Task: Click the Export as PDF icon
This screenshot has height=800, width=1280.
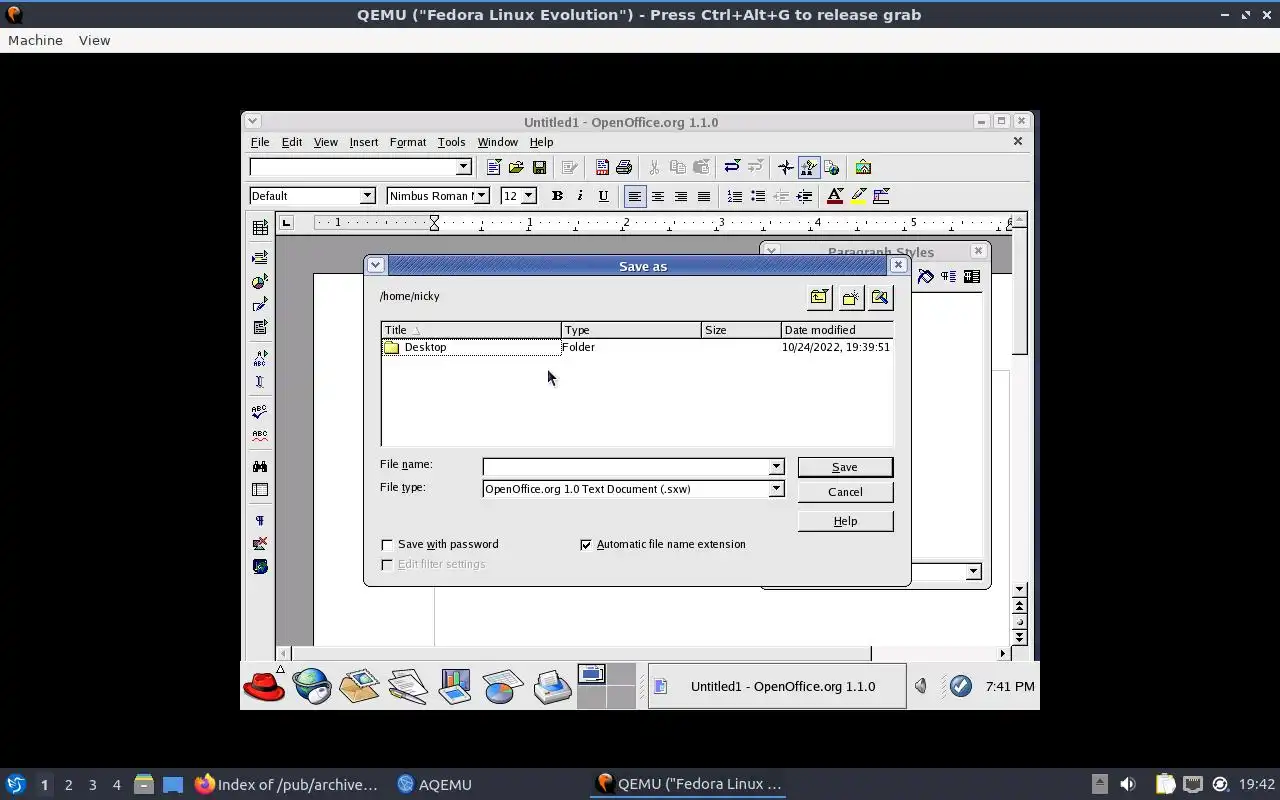Action: (602, 167)
